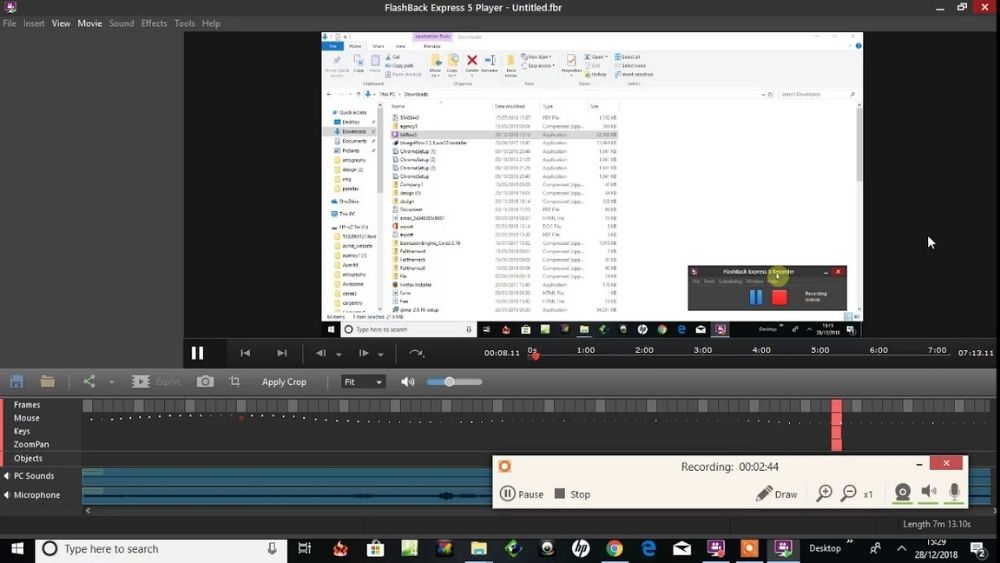Viewport: 1000px width, 563px height.
Task: Click the zoom out magnifier in recorder
Action: click(848, 493)
